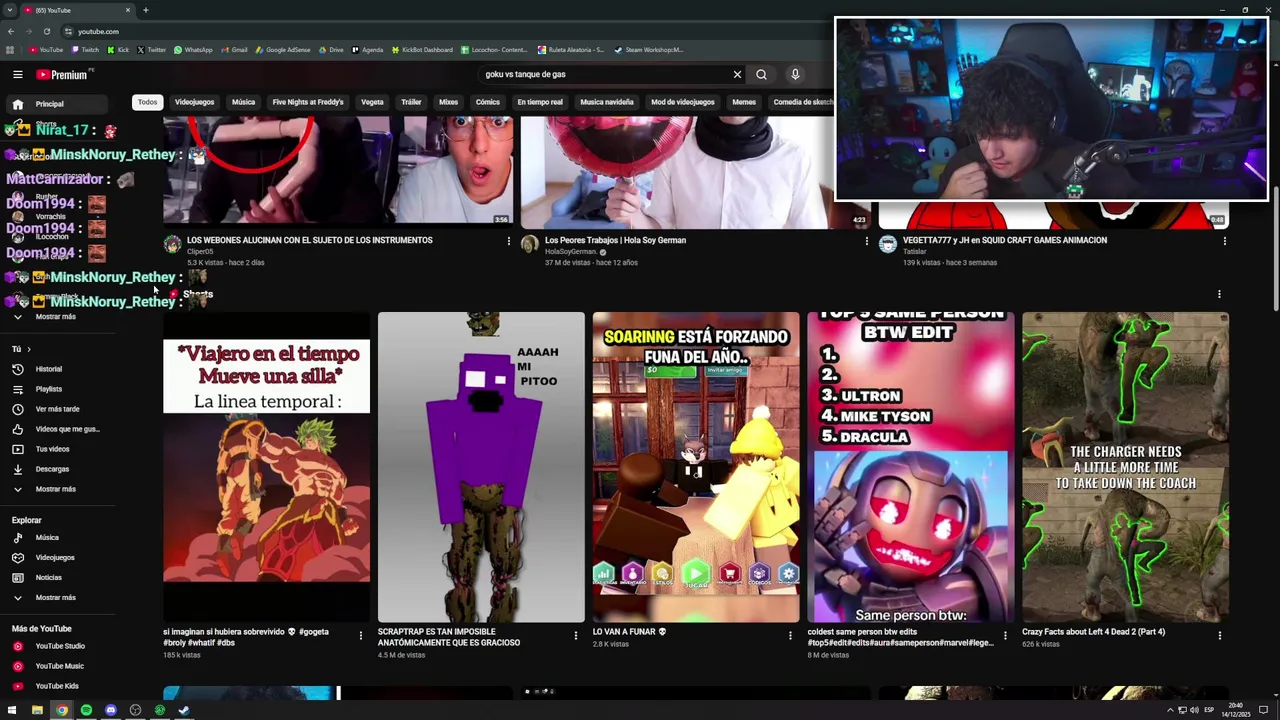The height and width of the screenshot is (720, 1280).
Task: Select the En tiempo real chip
Action: pos(540,102)
